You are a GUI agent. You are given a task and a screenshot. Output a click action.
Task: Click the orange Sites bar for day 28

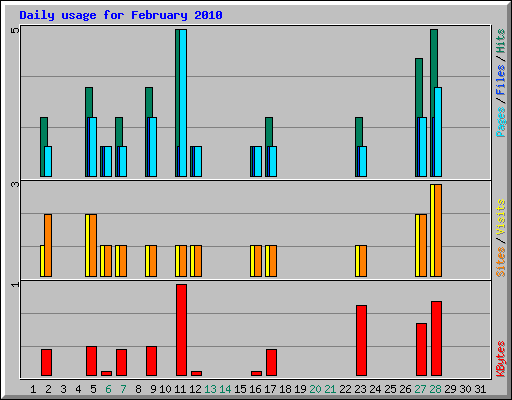coord(438,230)
